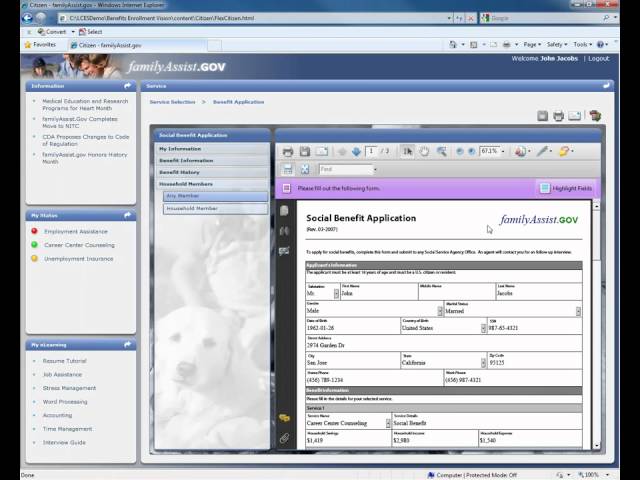Screen dimensions: 640x480
Task: Select the Household Member sub-item
Action: tap(216, 209)
